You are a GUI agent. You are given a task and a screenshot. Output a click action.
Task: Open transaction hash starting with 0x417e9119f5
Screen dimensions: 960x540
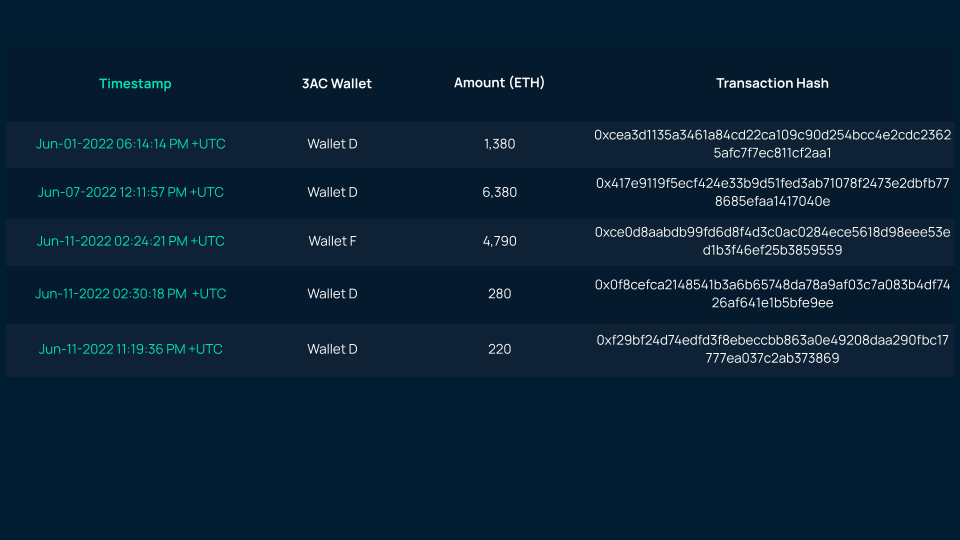click(772, 192)
